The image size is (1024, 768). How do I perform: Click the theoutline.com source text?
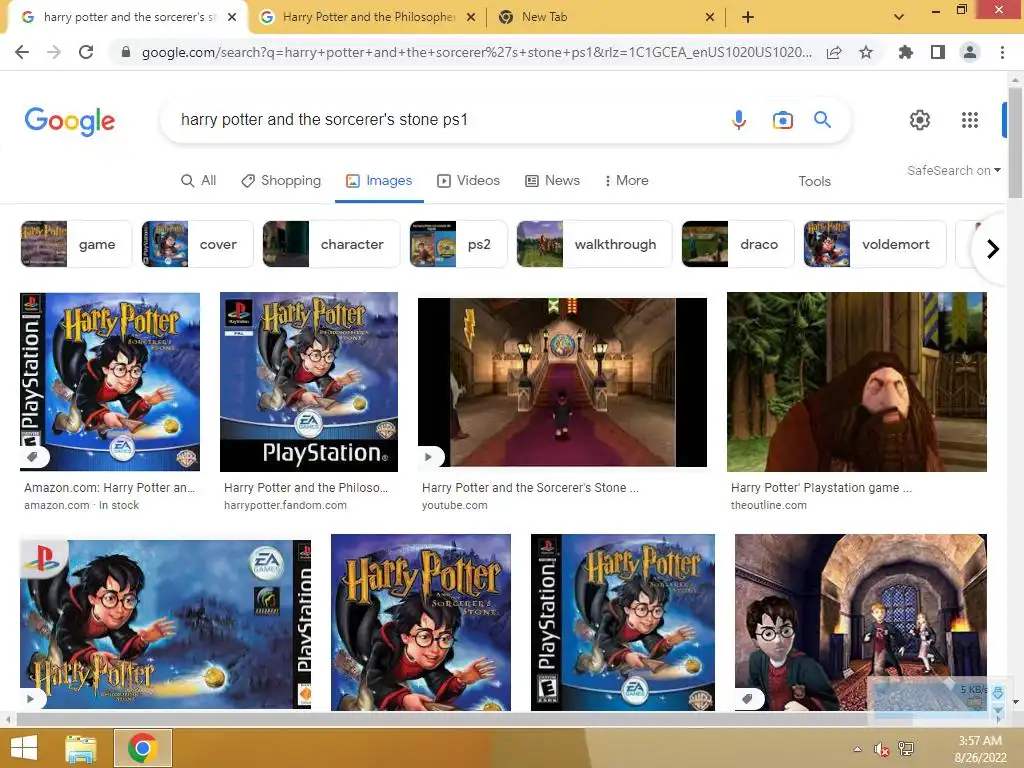point(769,505)
